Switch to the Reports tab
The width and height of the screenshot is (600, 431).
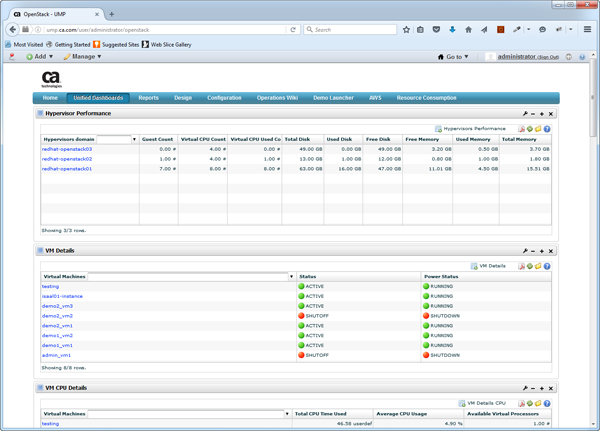(148, 98)
